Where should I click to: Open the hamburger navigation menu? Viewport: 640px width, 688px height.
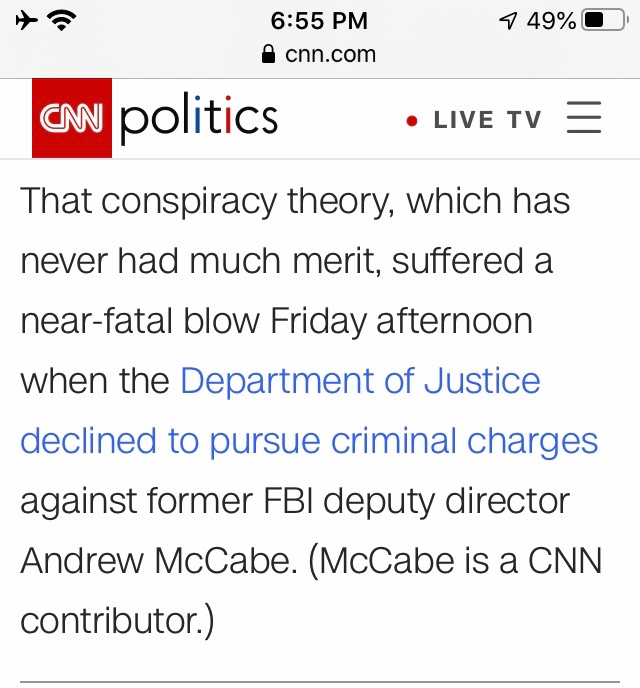point(584,119)
